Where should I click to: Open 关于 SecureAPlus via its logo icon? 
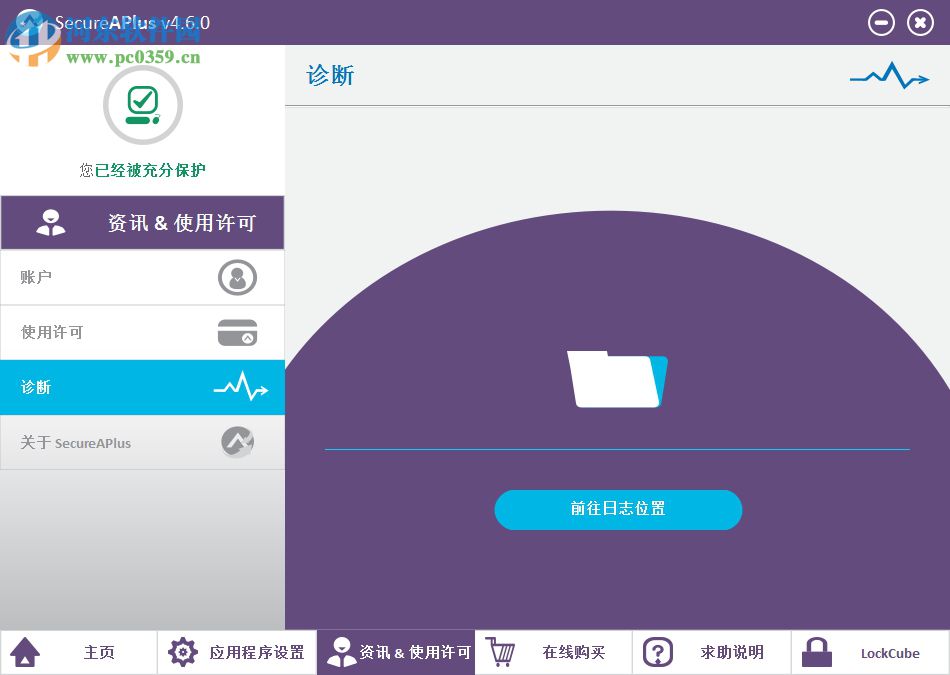237,441
